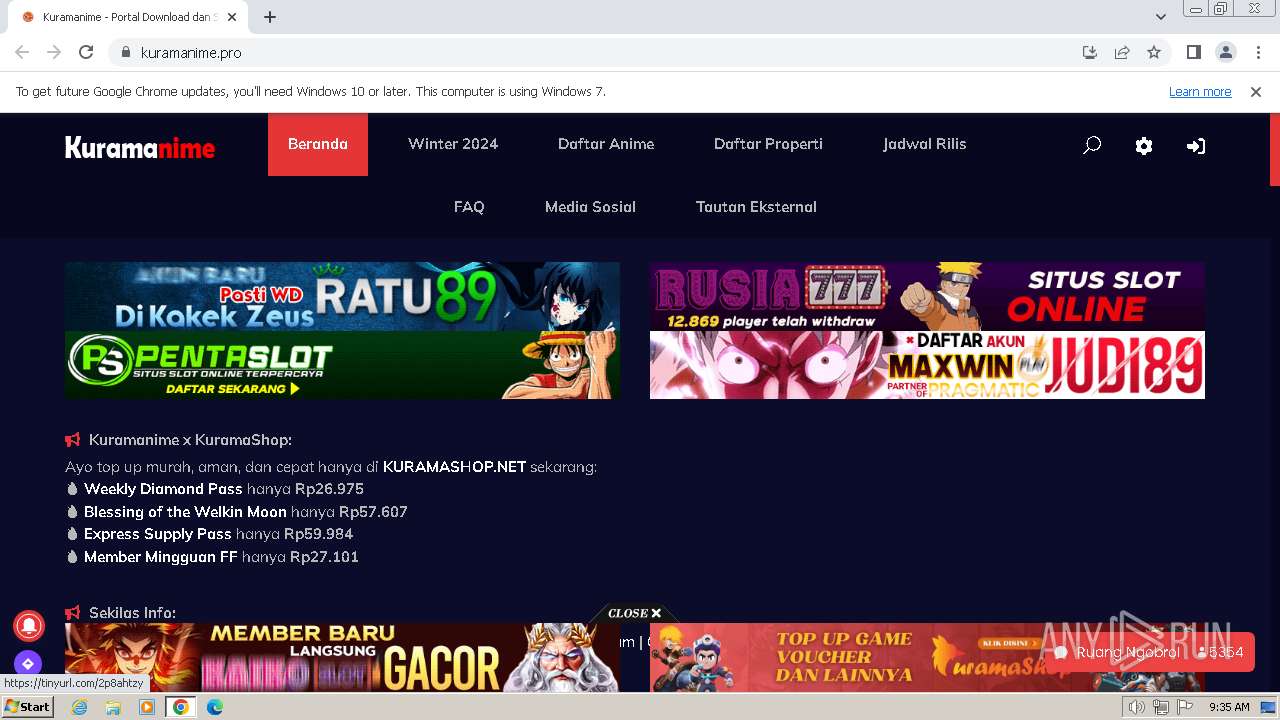The height and width of the screenshot is (720, 1280).
Task: Click the Sekilas Info heading
Action: [132, 613]
